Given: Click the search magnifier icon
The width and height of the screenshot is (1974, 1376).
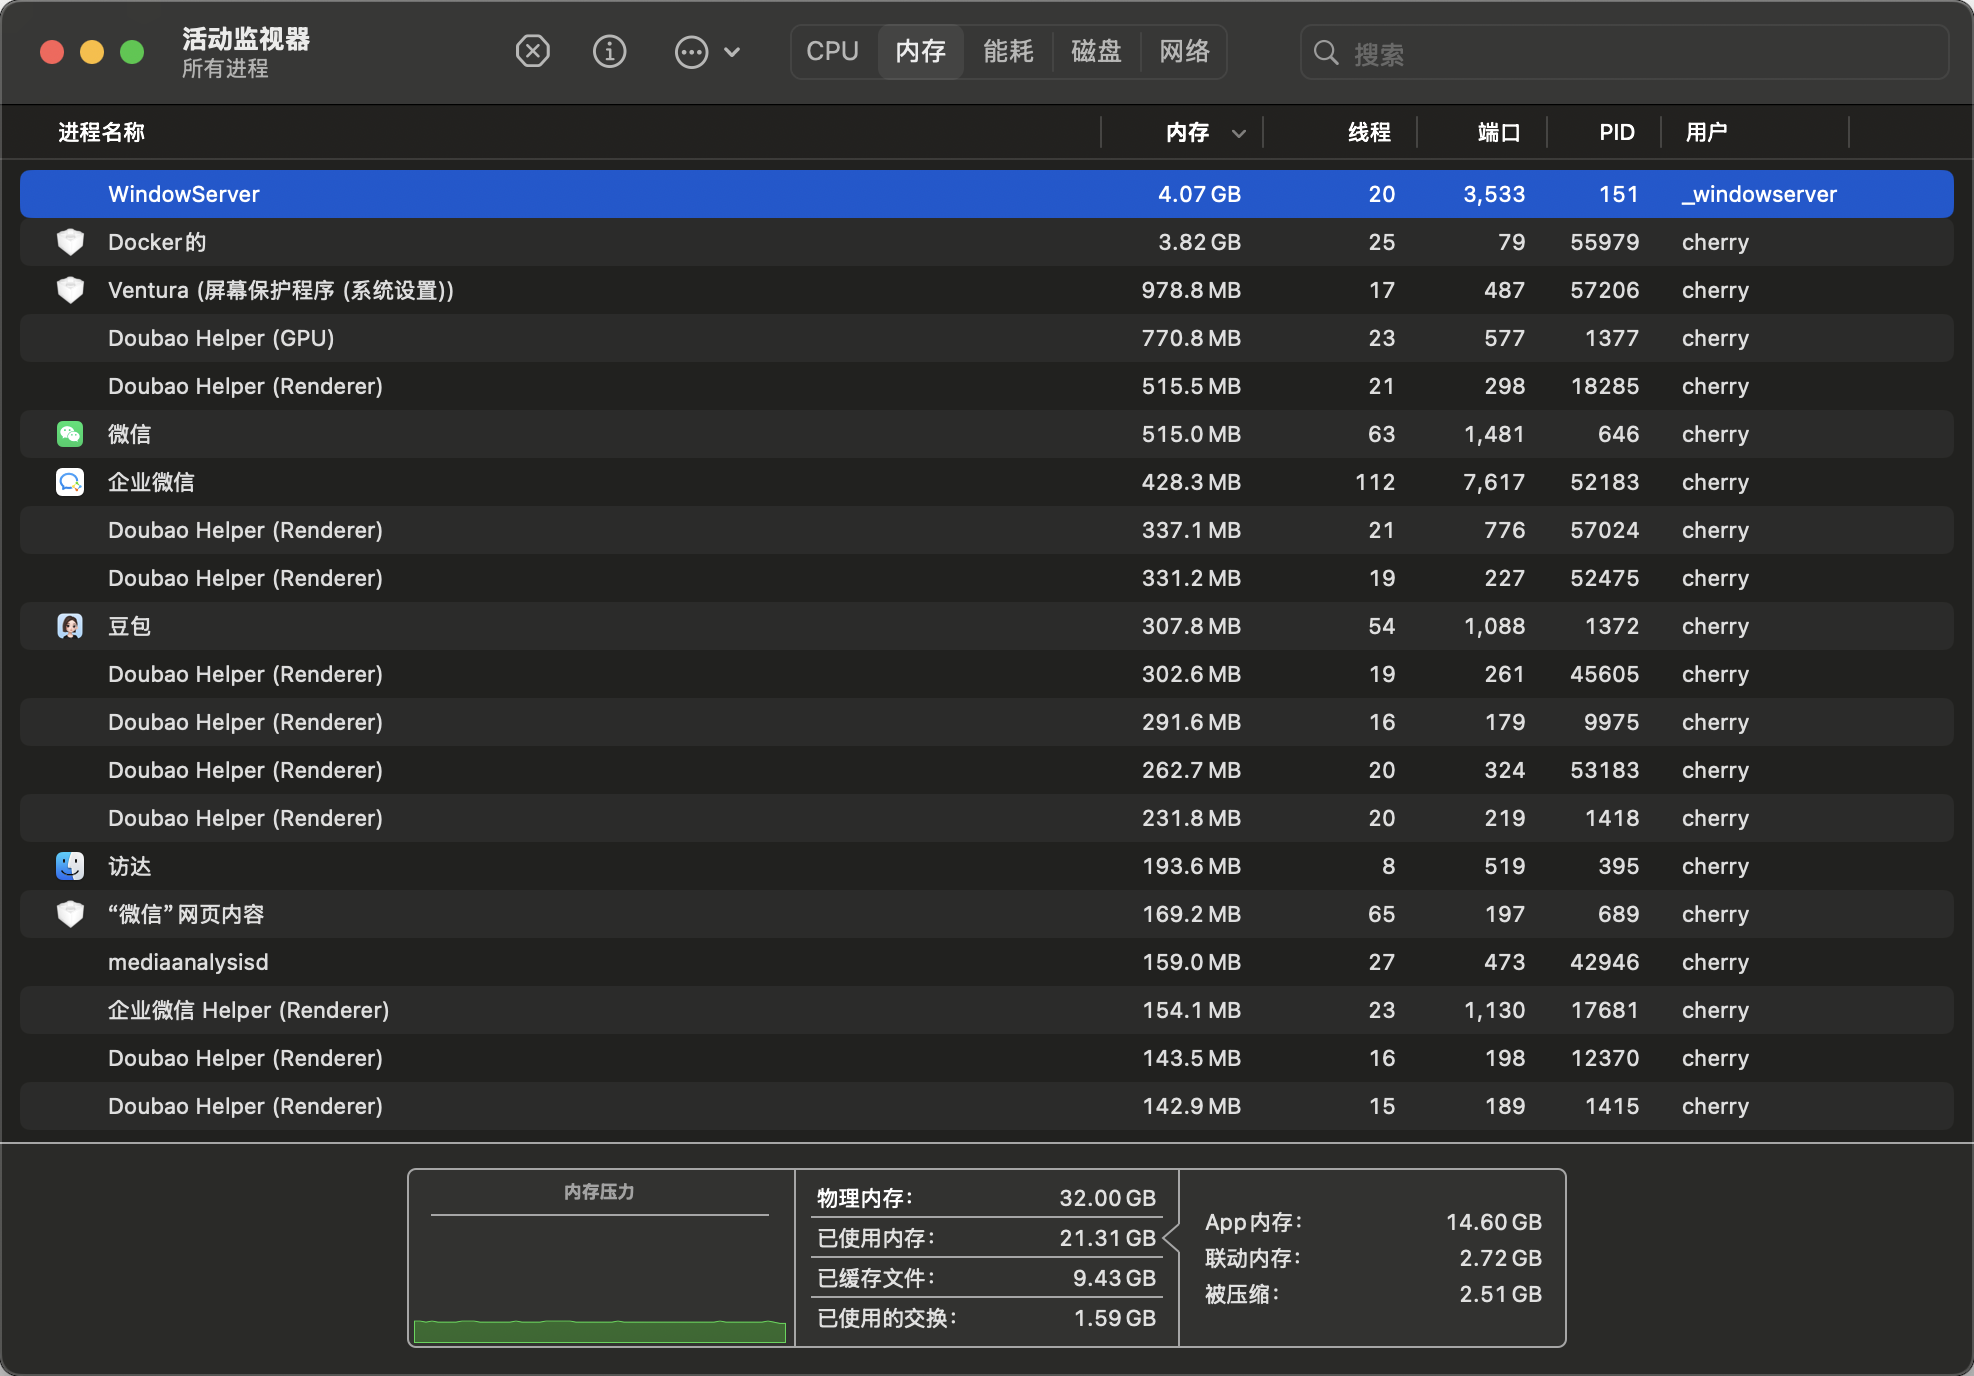Looking at the screenshot, I should click(x=1326, y=53).
